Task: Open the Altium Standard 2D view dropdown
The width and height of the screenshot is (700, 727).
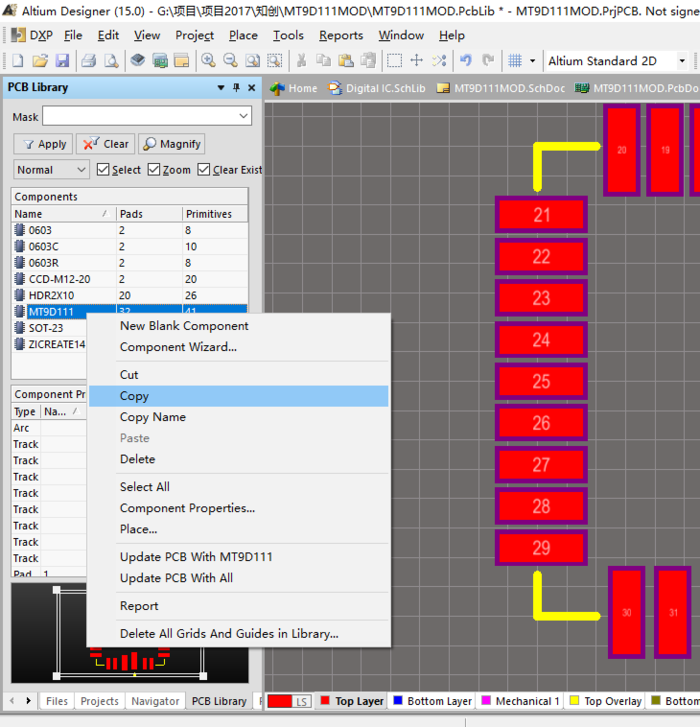Action: tap(681, 61)
